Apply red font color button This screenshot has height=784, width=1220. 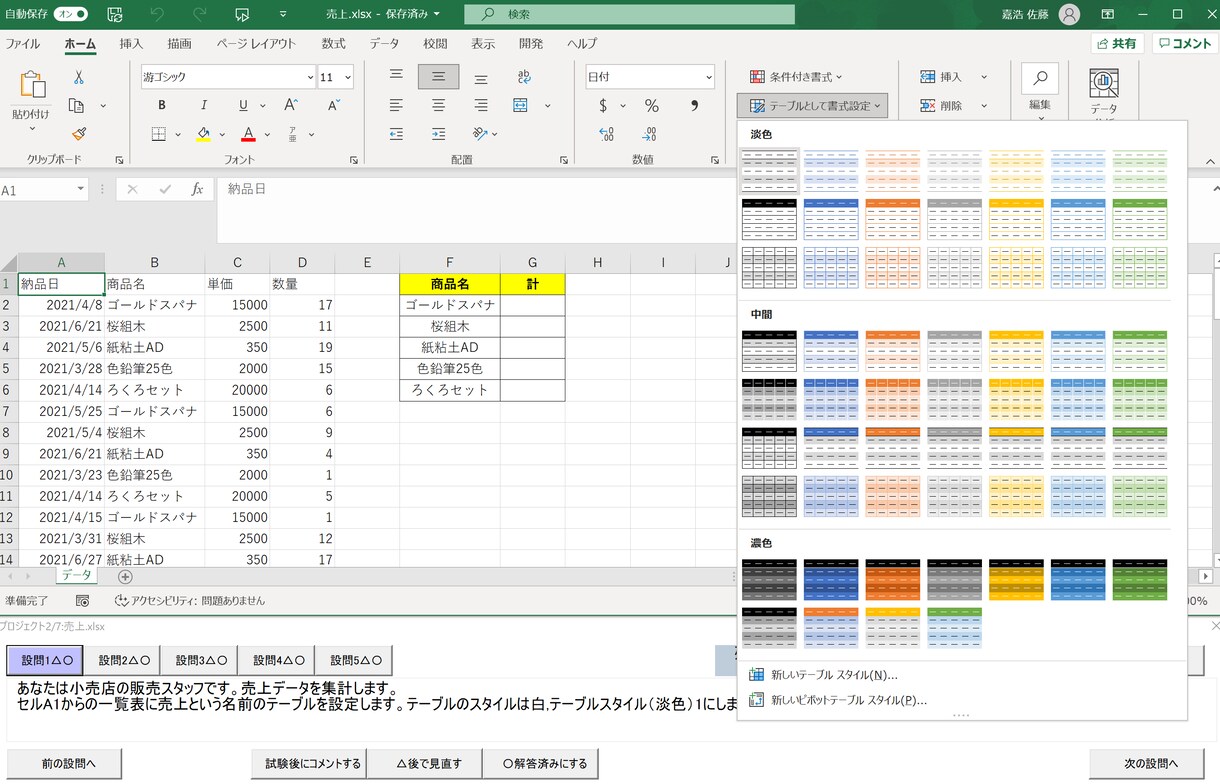[249, 134]
